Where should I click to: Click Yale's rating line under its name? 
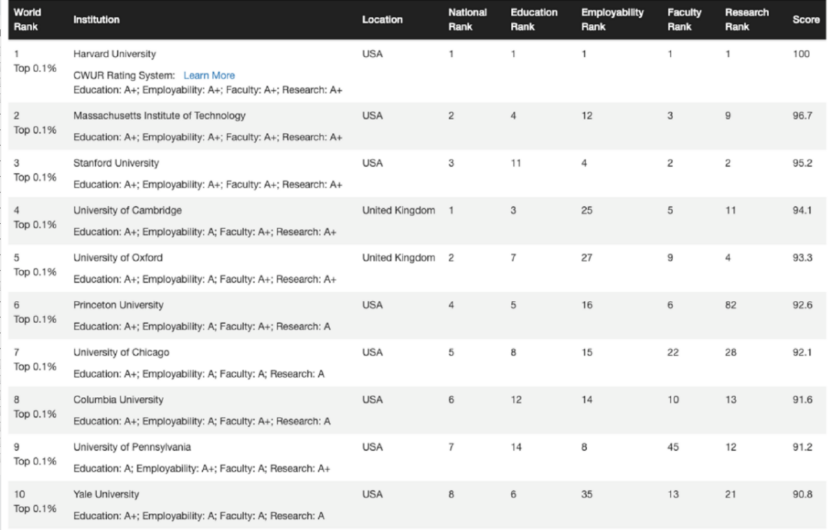(x=199, y=516)
